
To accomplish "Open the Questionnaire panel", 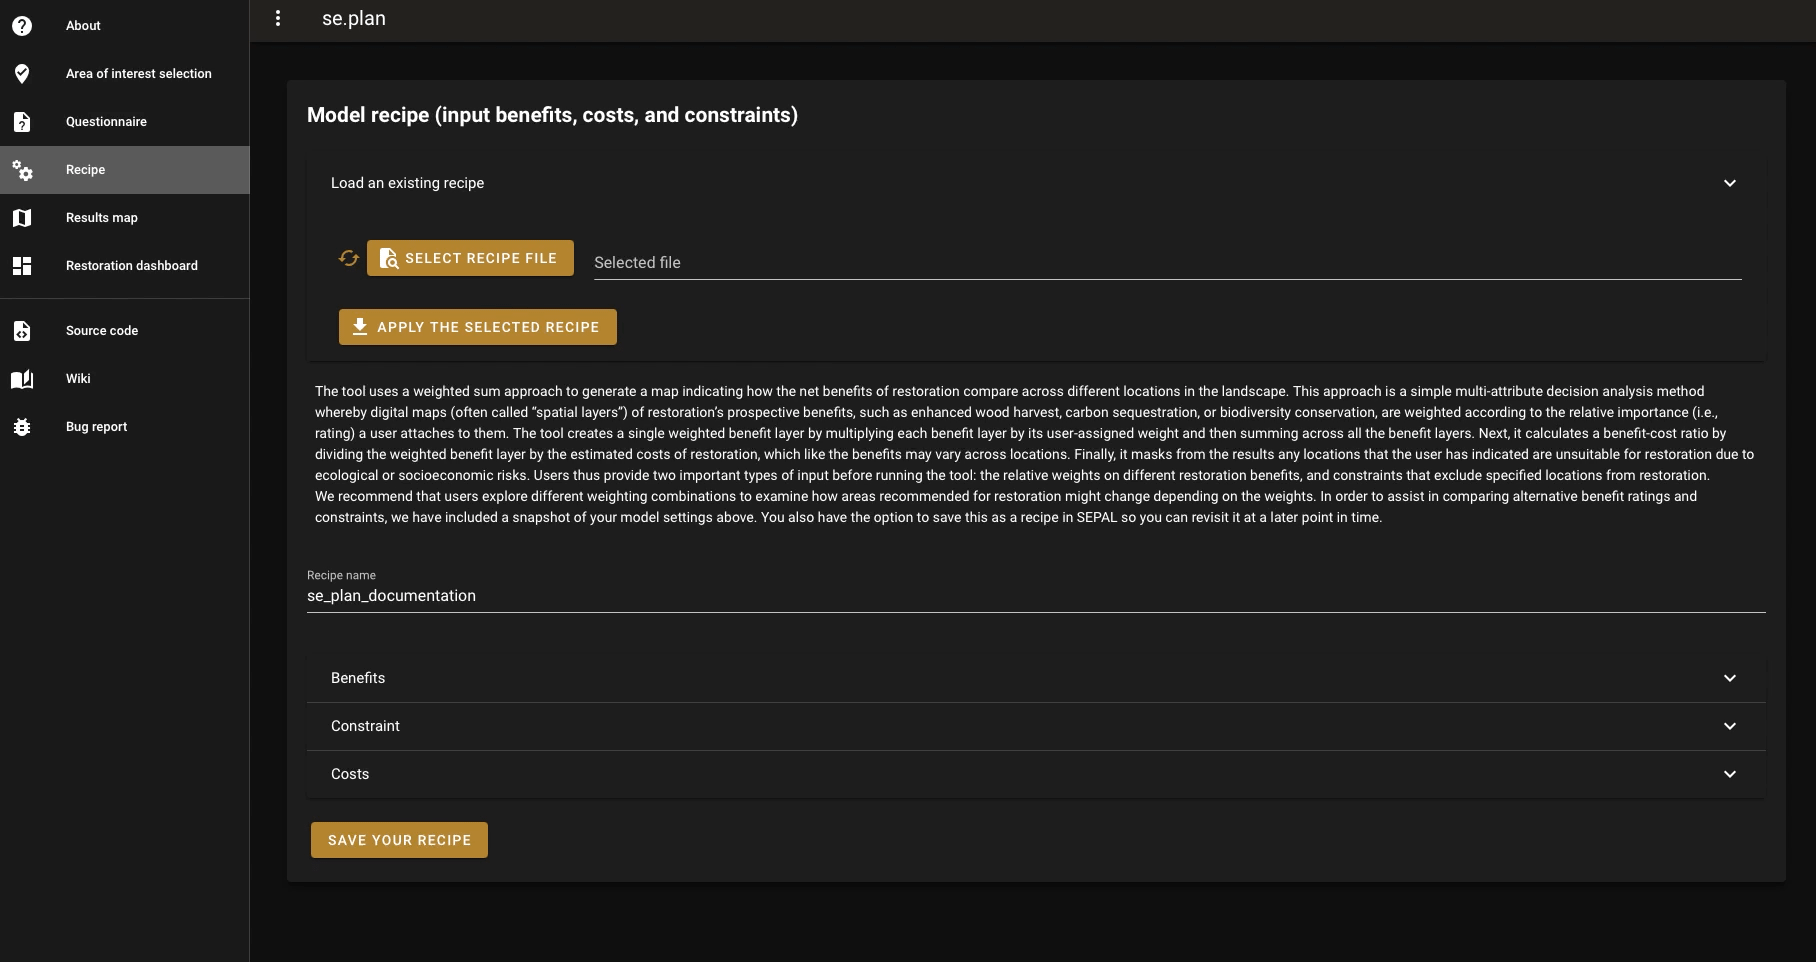I will pos(125,122).
